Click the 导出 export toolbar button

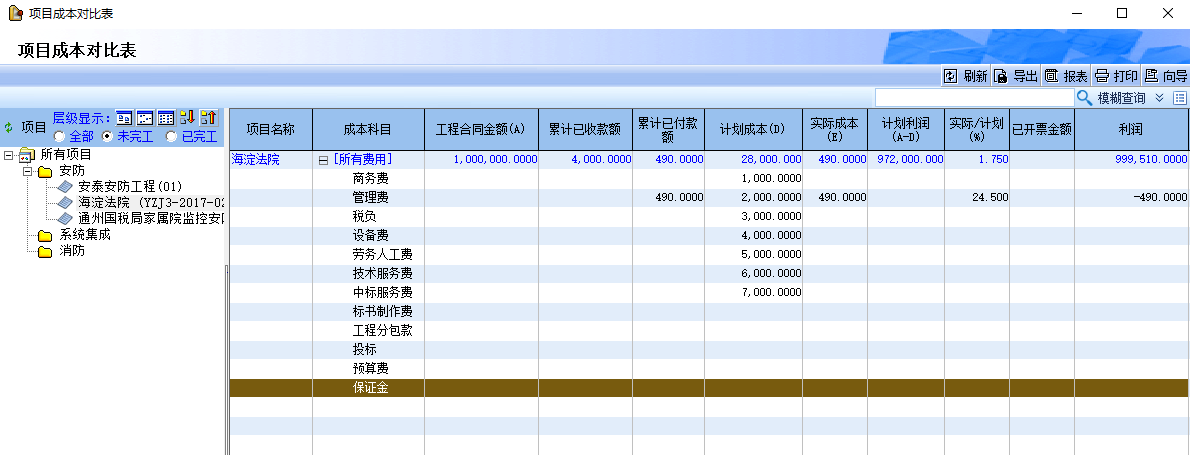pos(1015,76)
